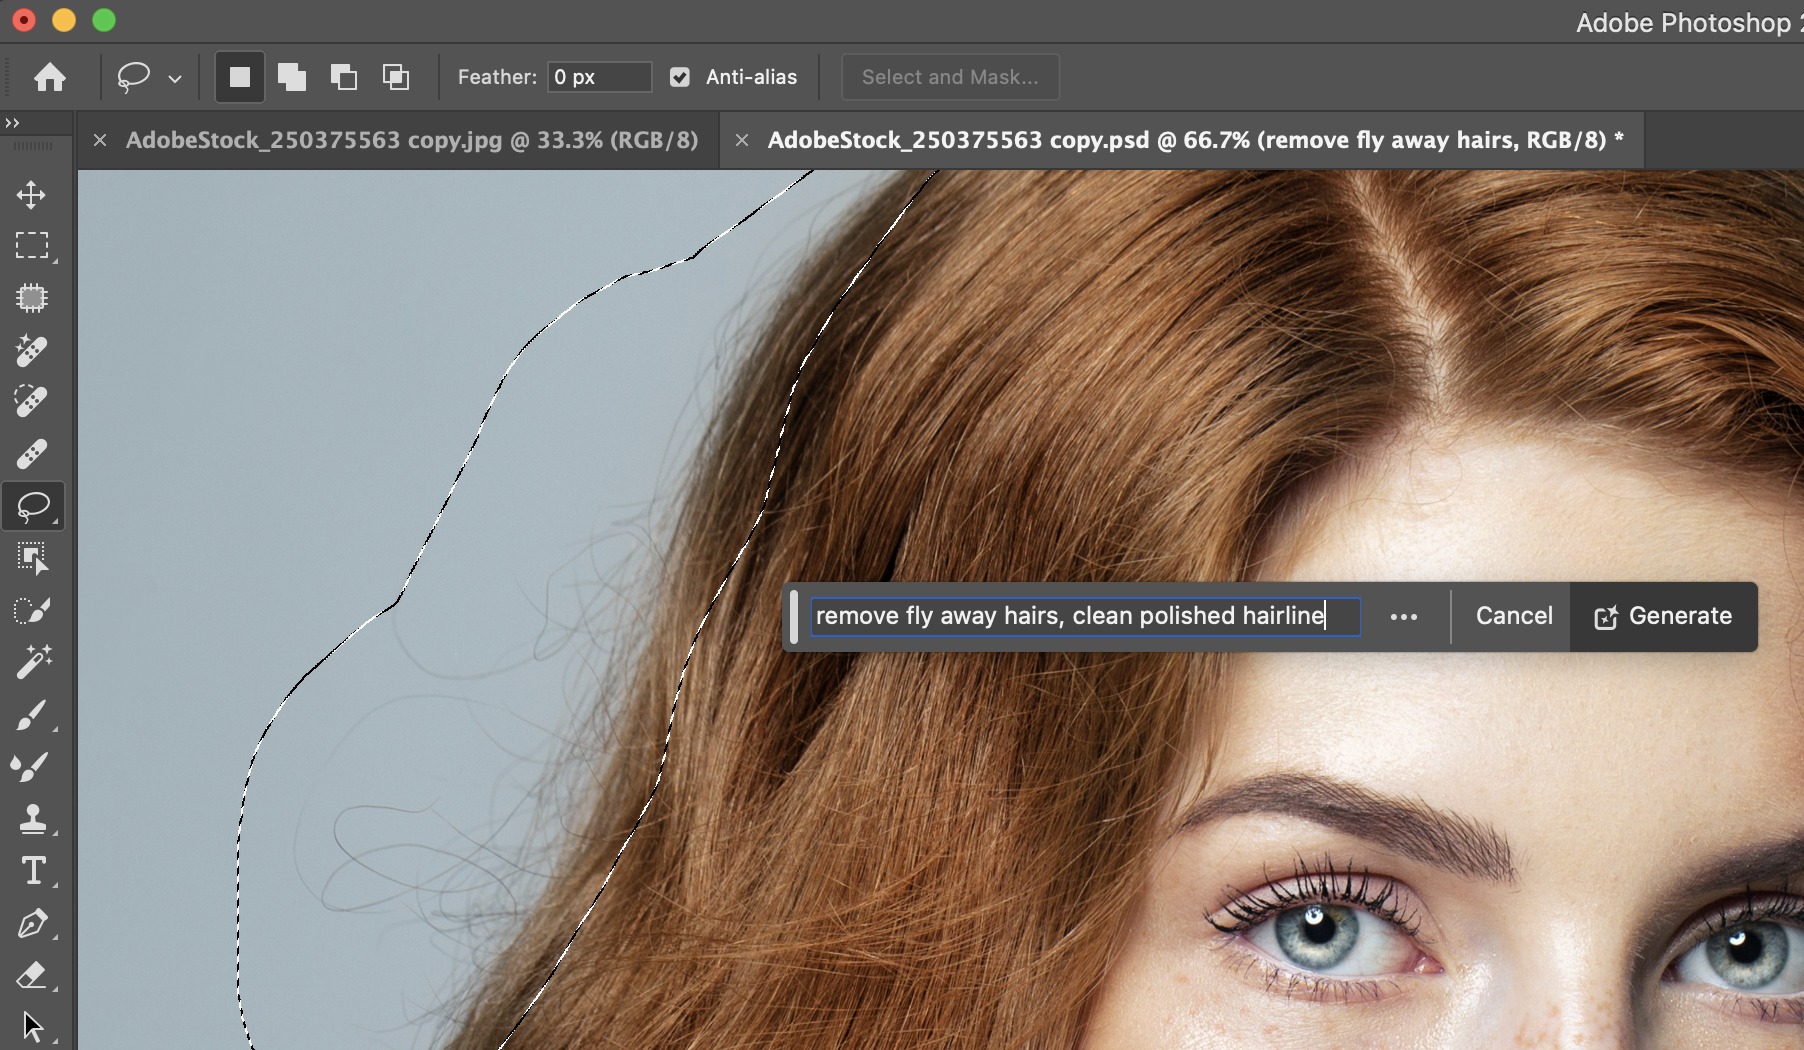Image resolution: width=1804 pixels, height=1050 pixels.
Task: Select the Pen tool
Action: click(31, 923)
